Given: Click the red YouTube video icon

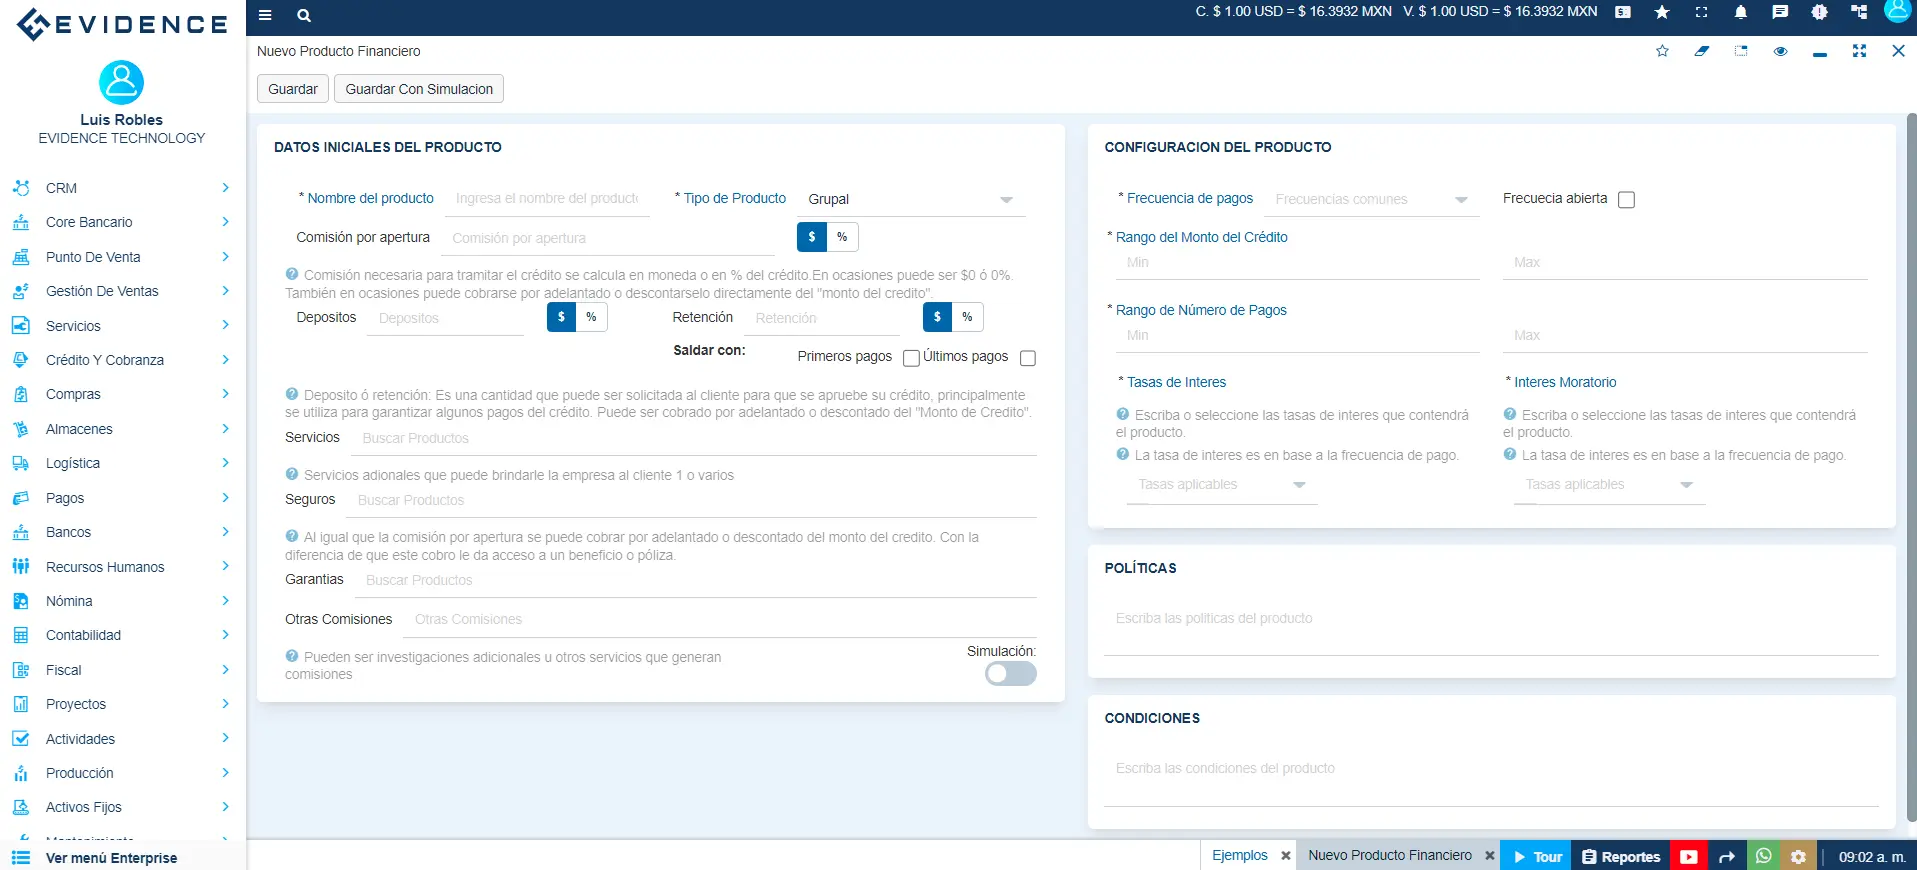Looking at the screenshot, I should (1689, 856).
